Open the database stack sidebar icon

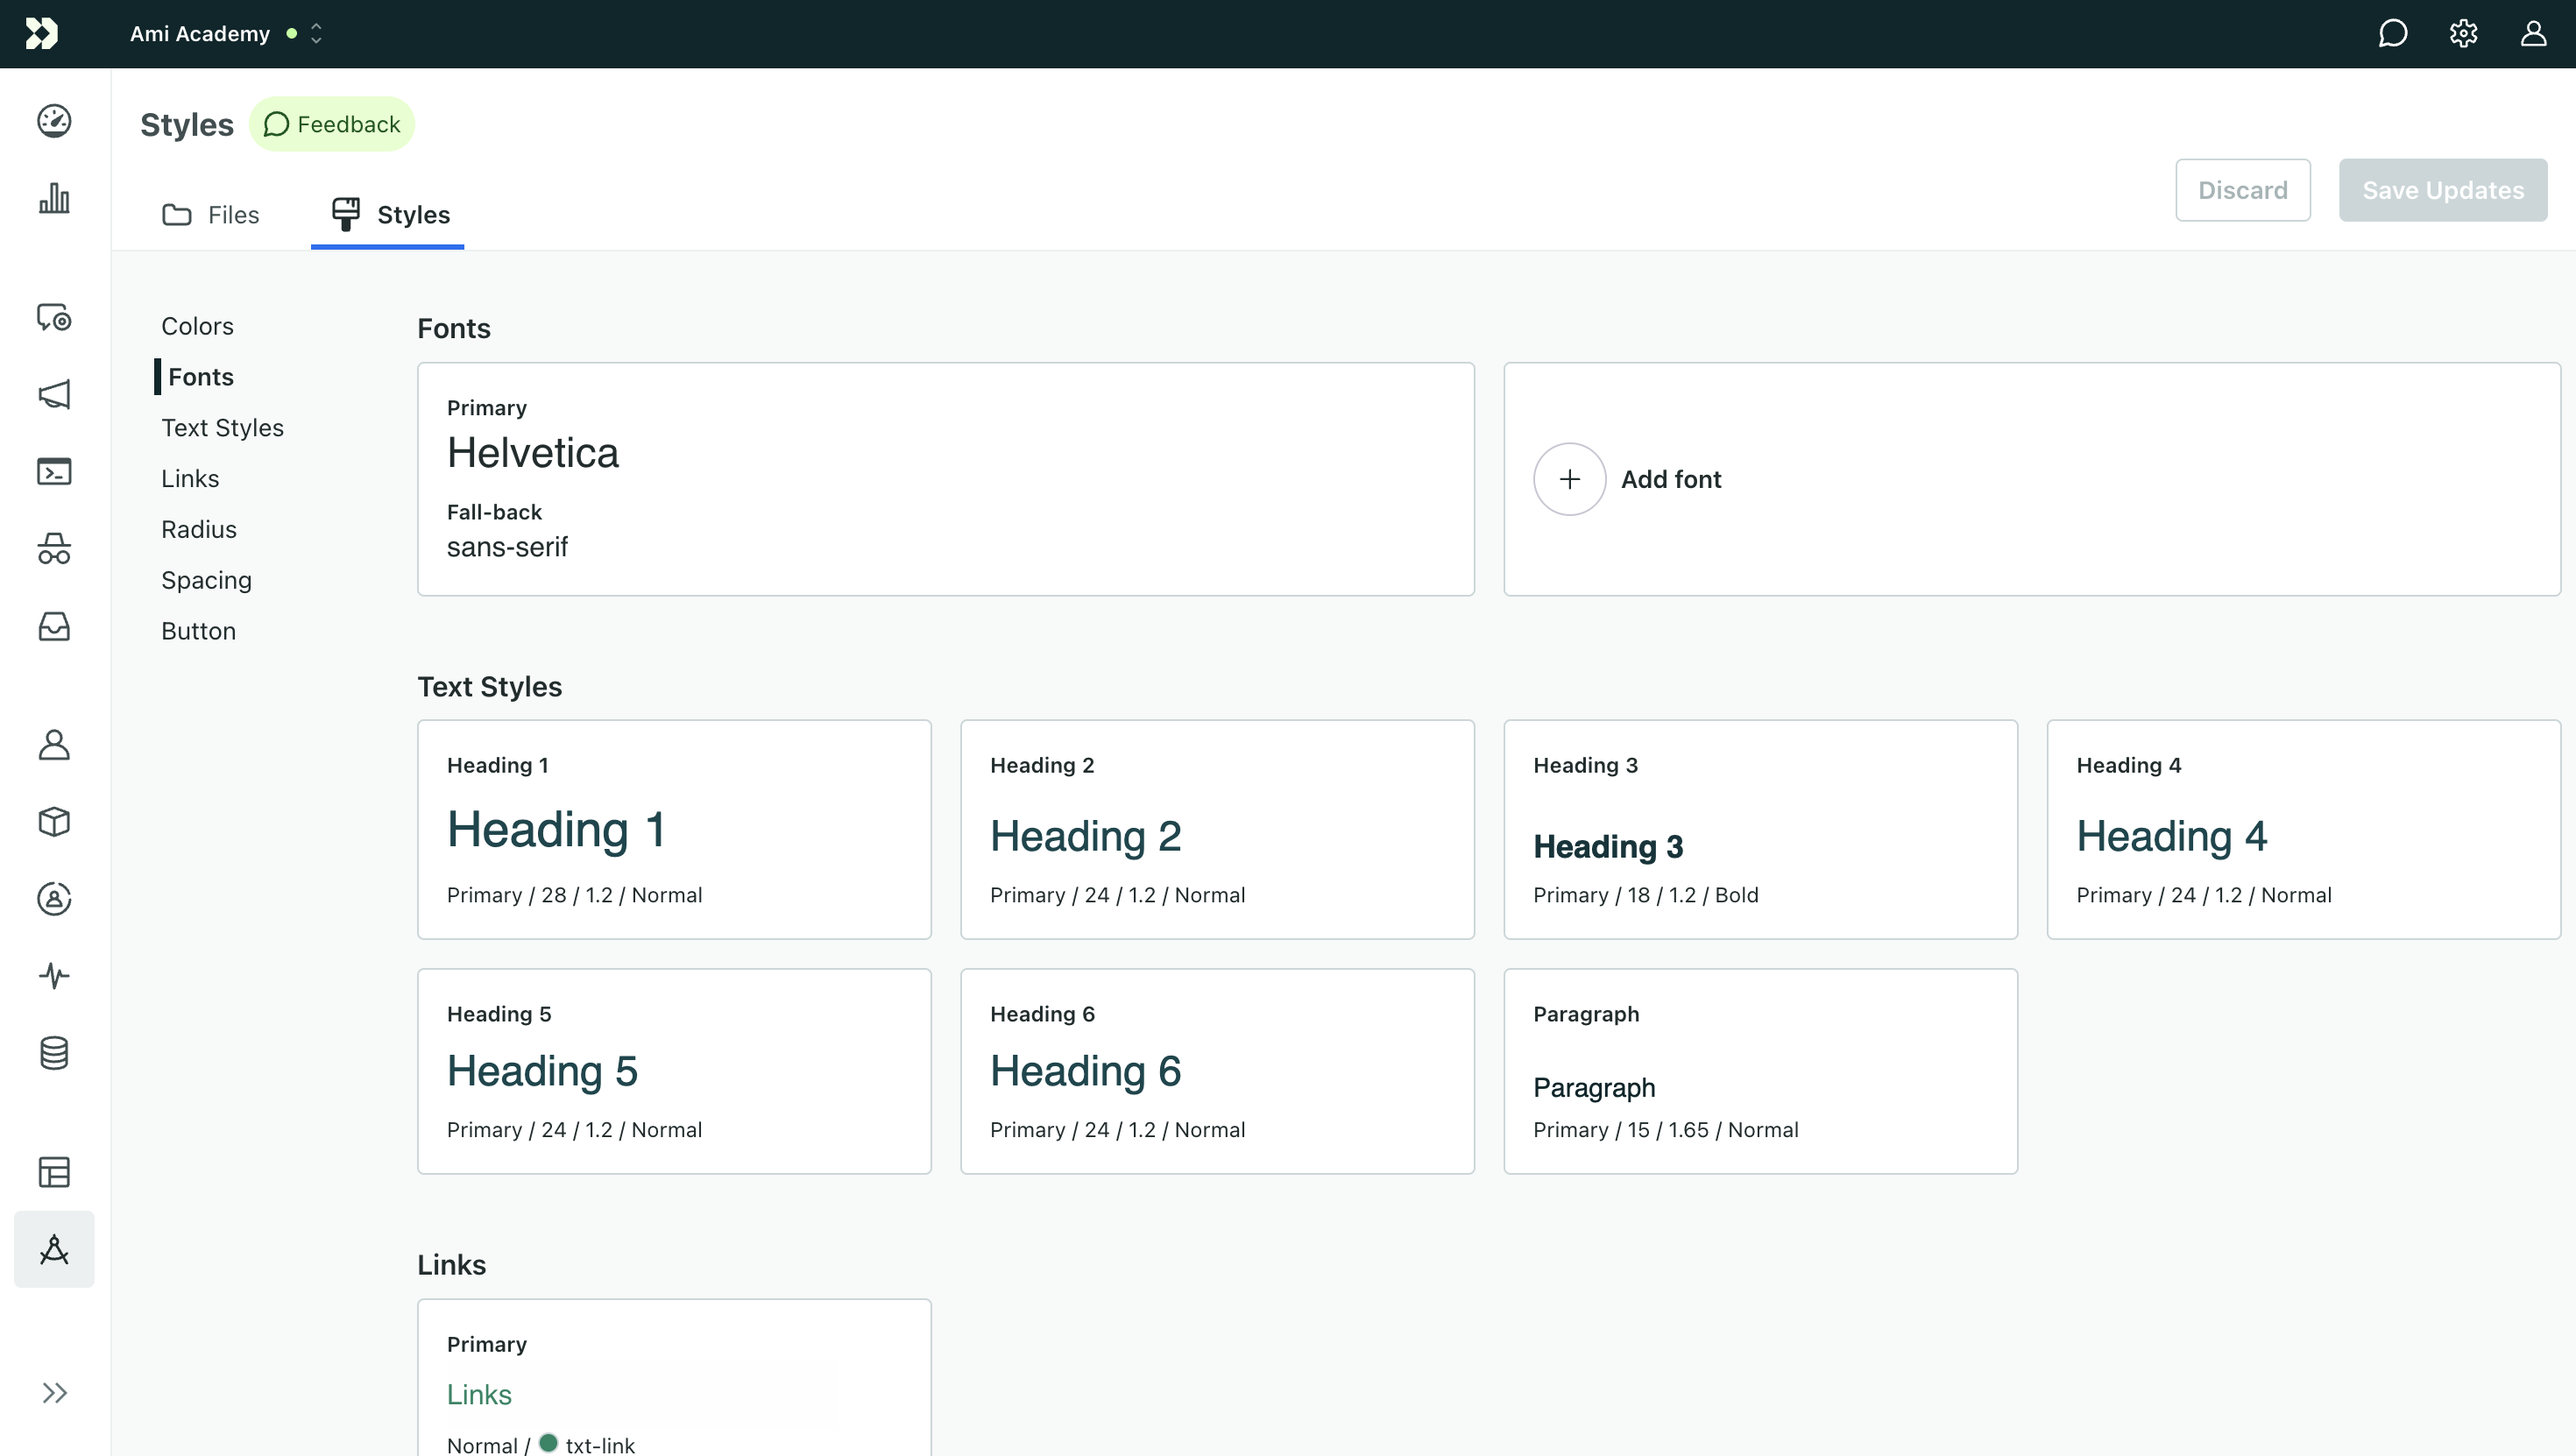coord(54,1053)
